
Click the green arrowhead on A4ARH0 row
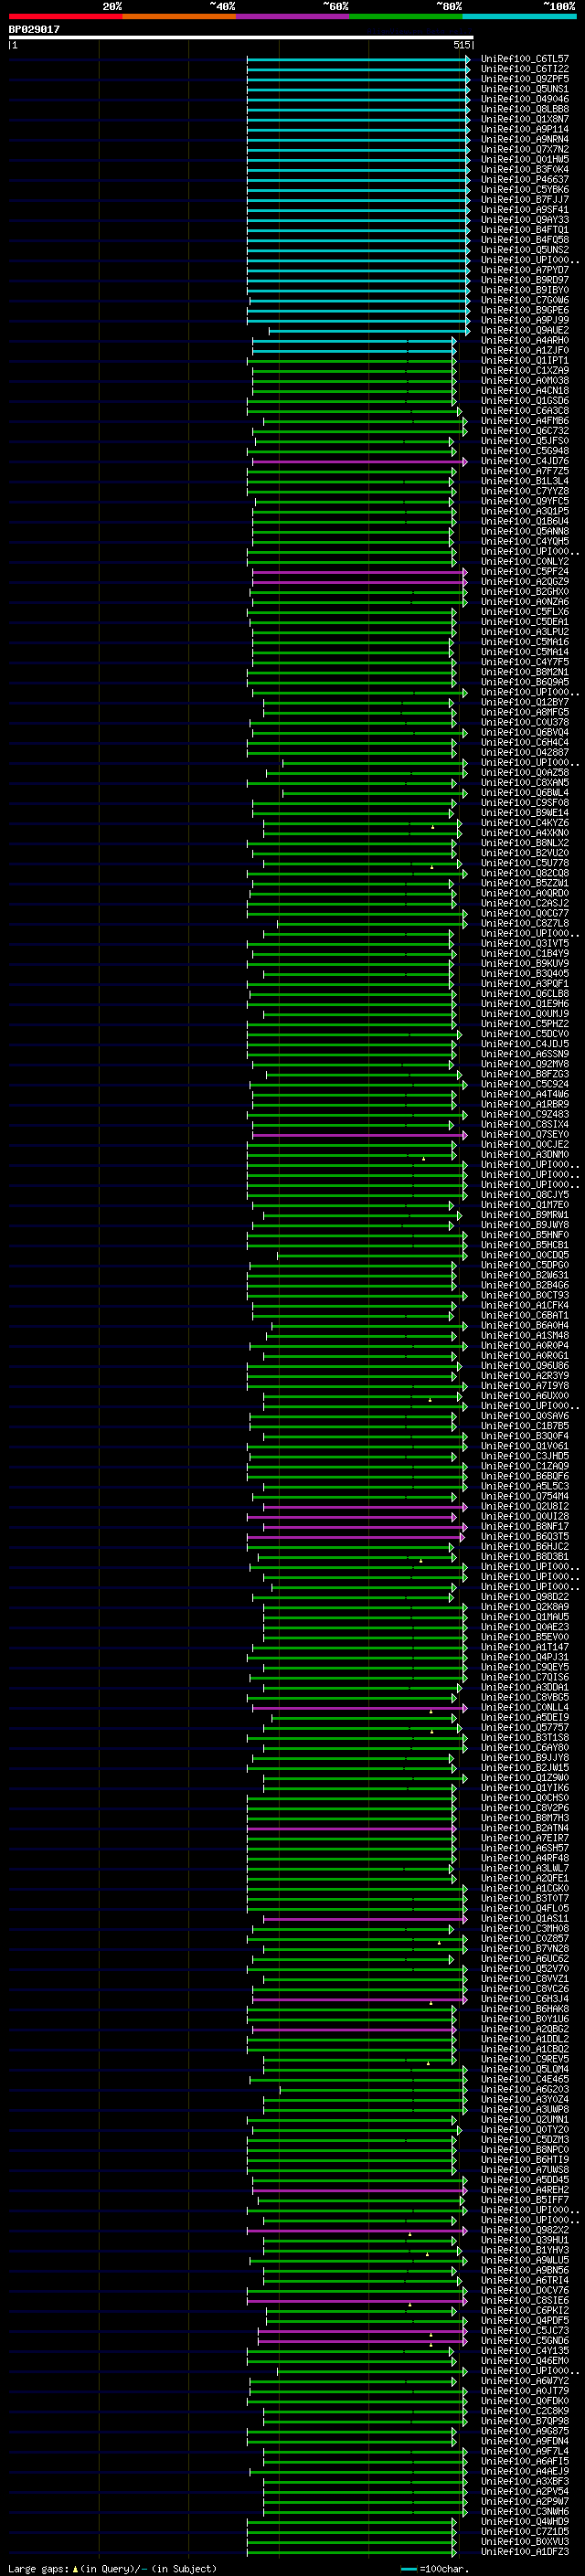tap(454, 341)
